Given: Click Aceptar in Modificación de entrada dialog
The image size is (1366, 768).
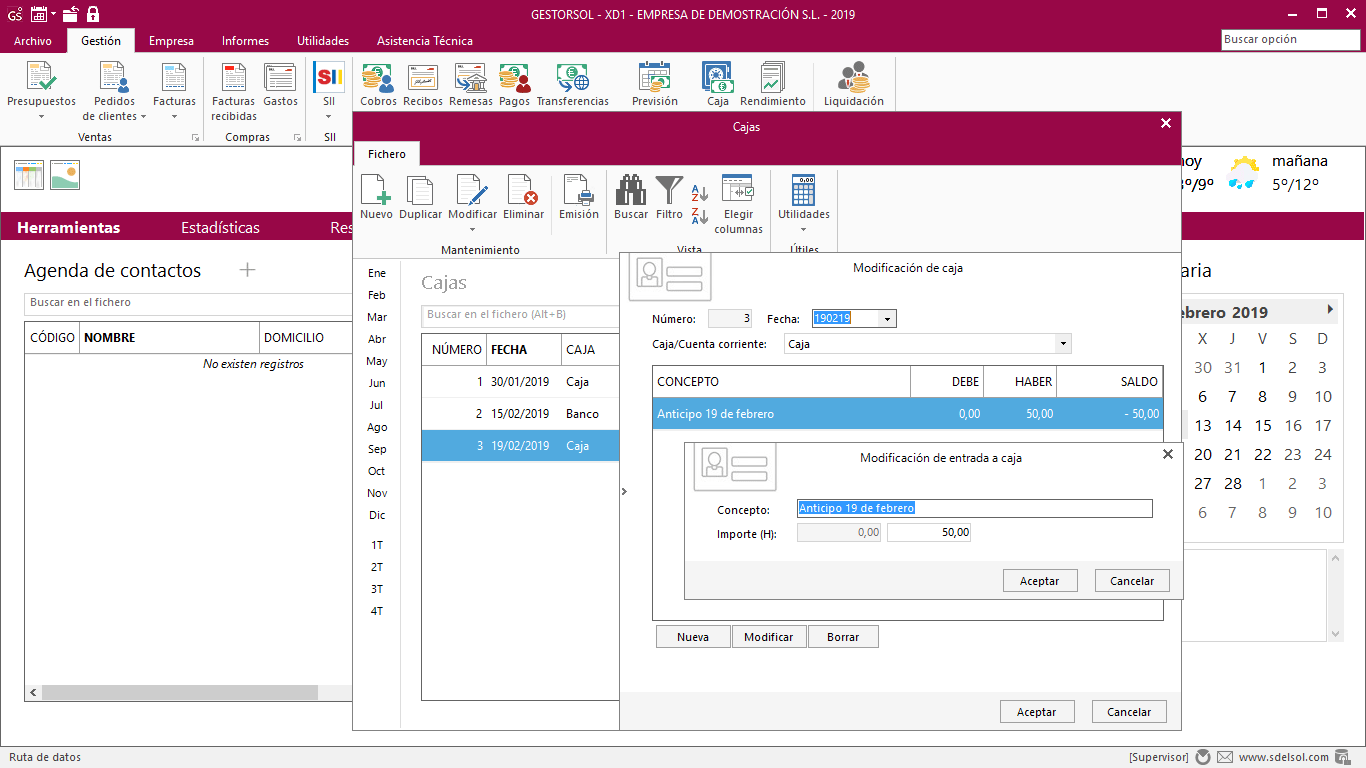Looking at the screenshot, I should pyautogui.click(x=1040, y=581).
